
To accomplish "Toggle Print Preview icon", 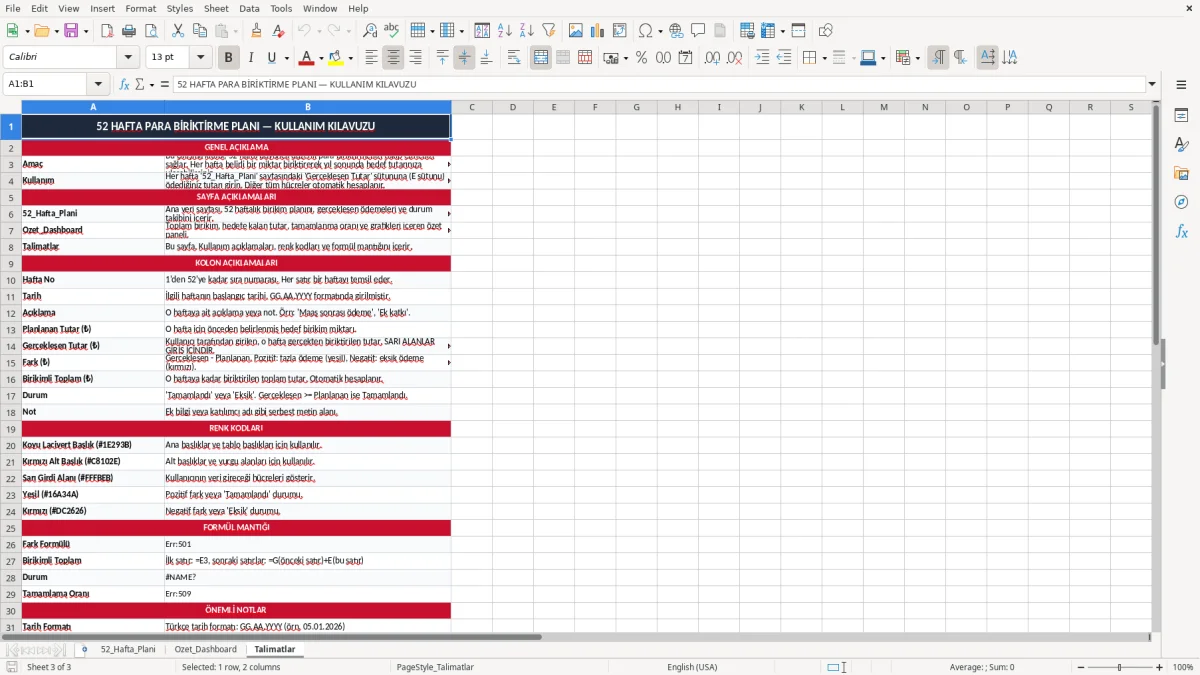I will (150, 31).
